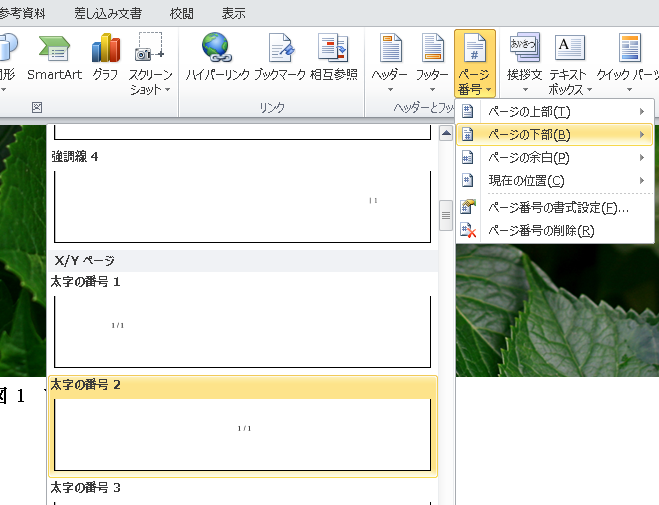Viewport: 659px width, 505px height.
Task: Insert a テキストボックス
Action: click(x=569, y=64)
